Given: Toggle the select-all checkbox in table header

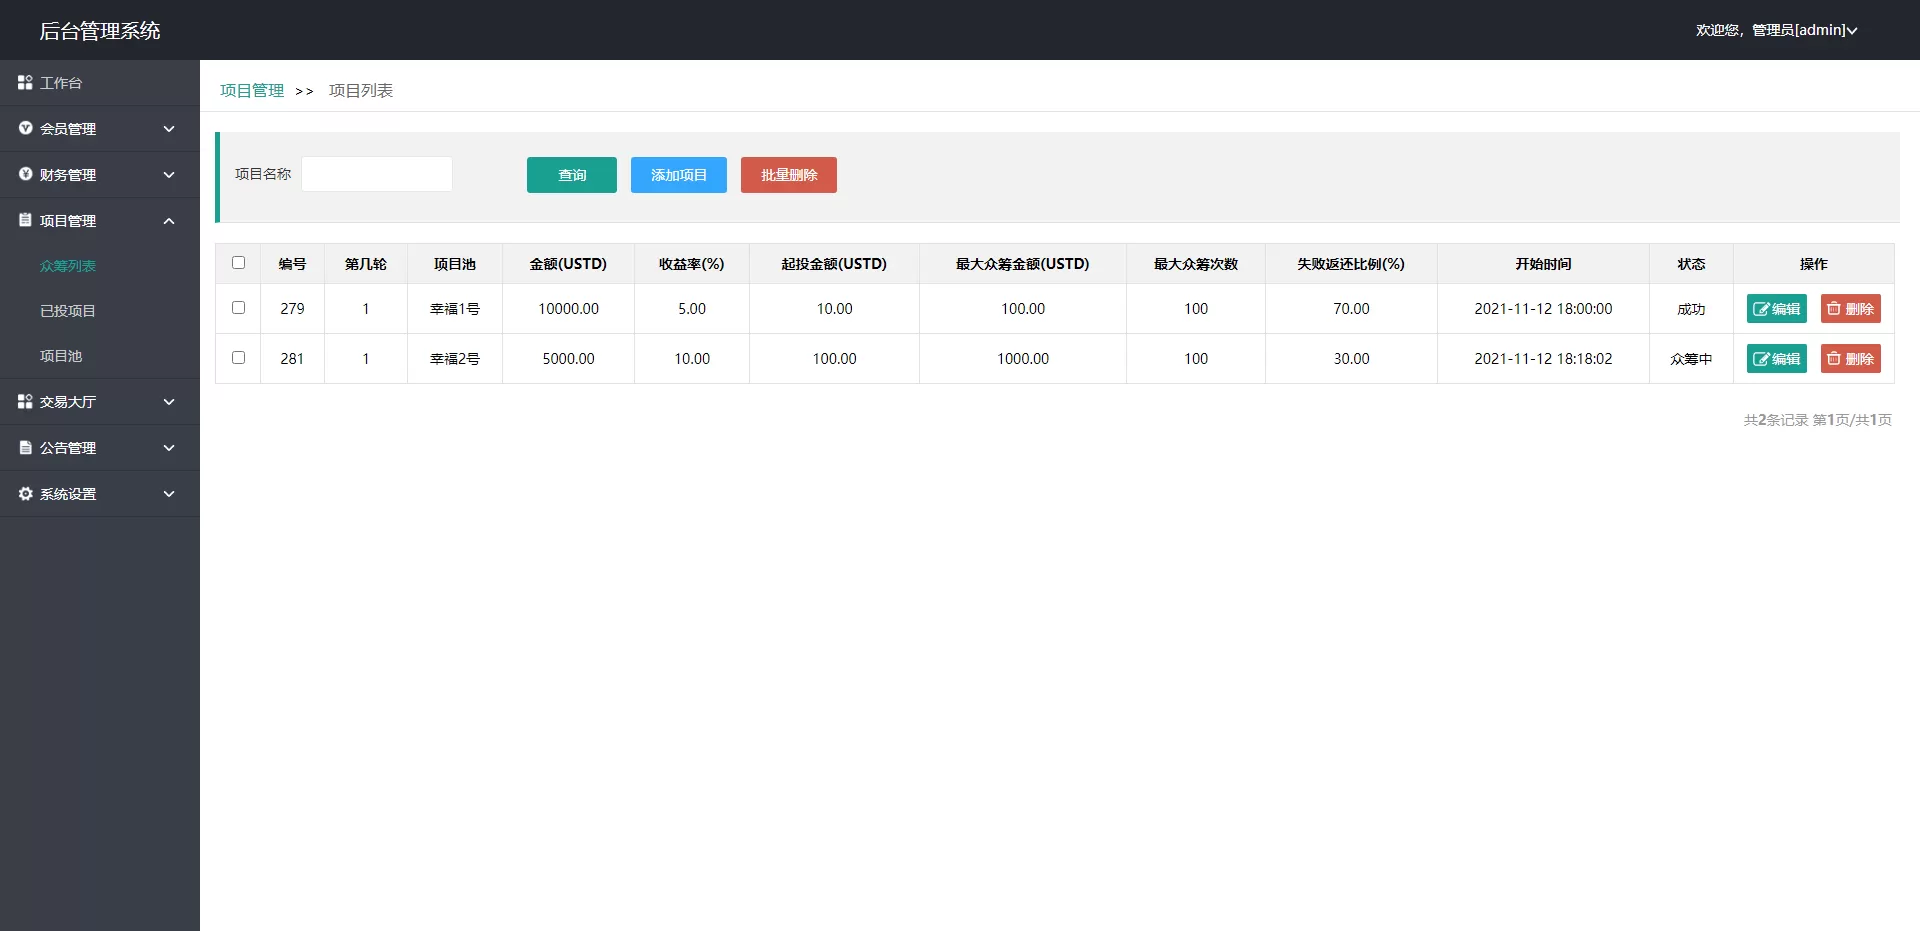Looking at the screenshot, I should pos(238,263).
